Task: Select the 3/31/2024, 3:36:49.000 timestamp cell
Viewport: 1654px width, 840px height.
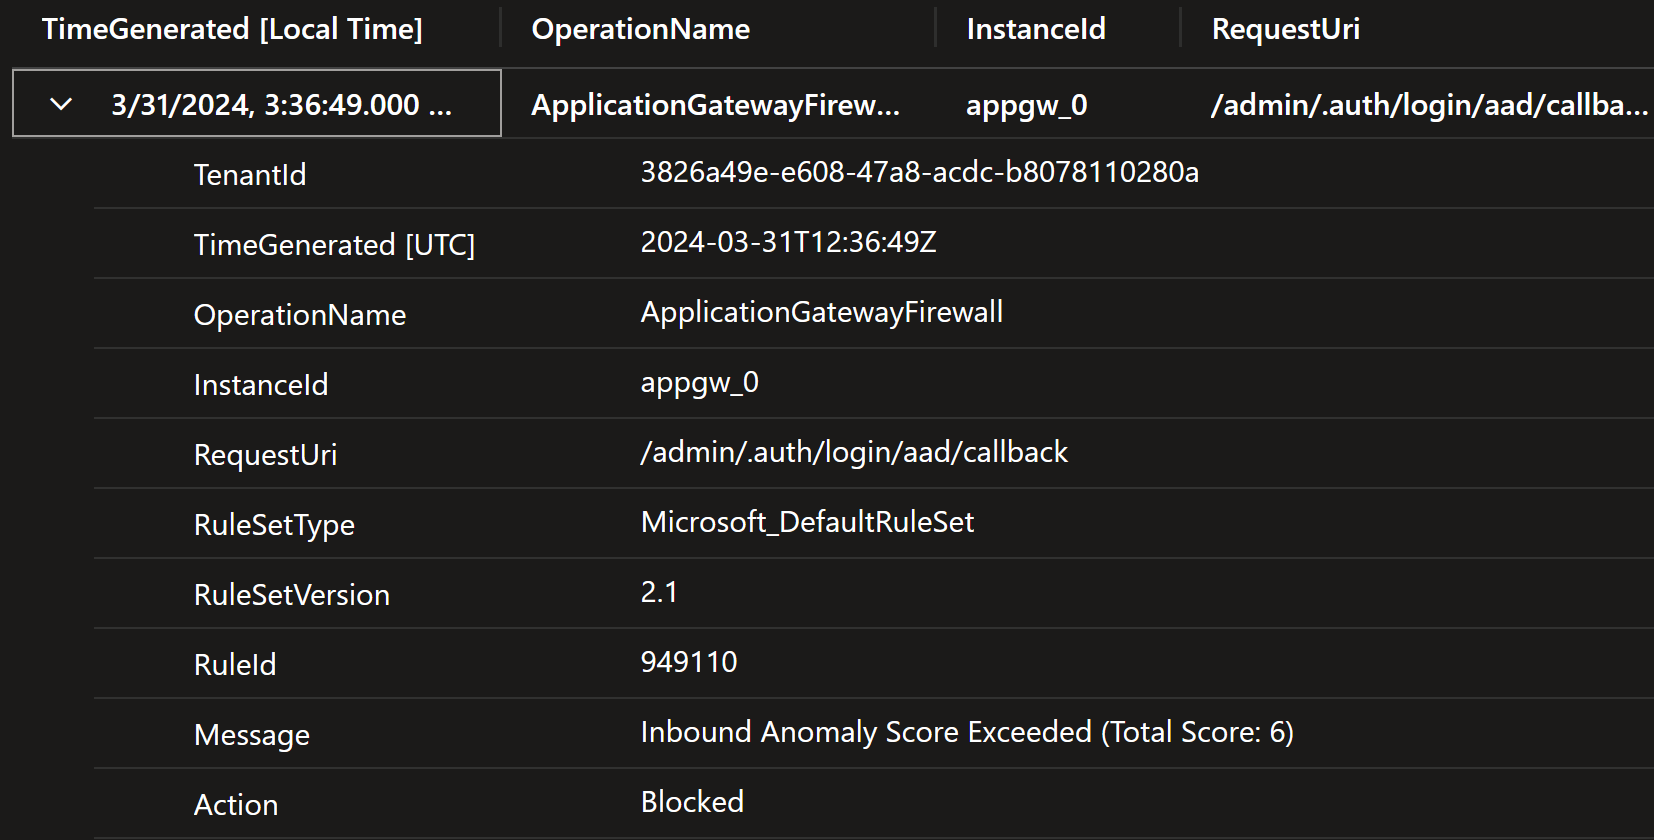Action: (282, 104)
